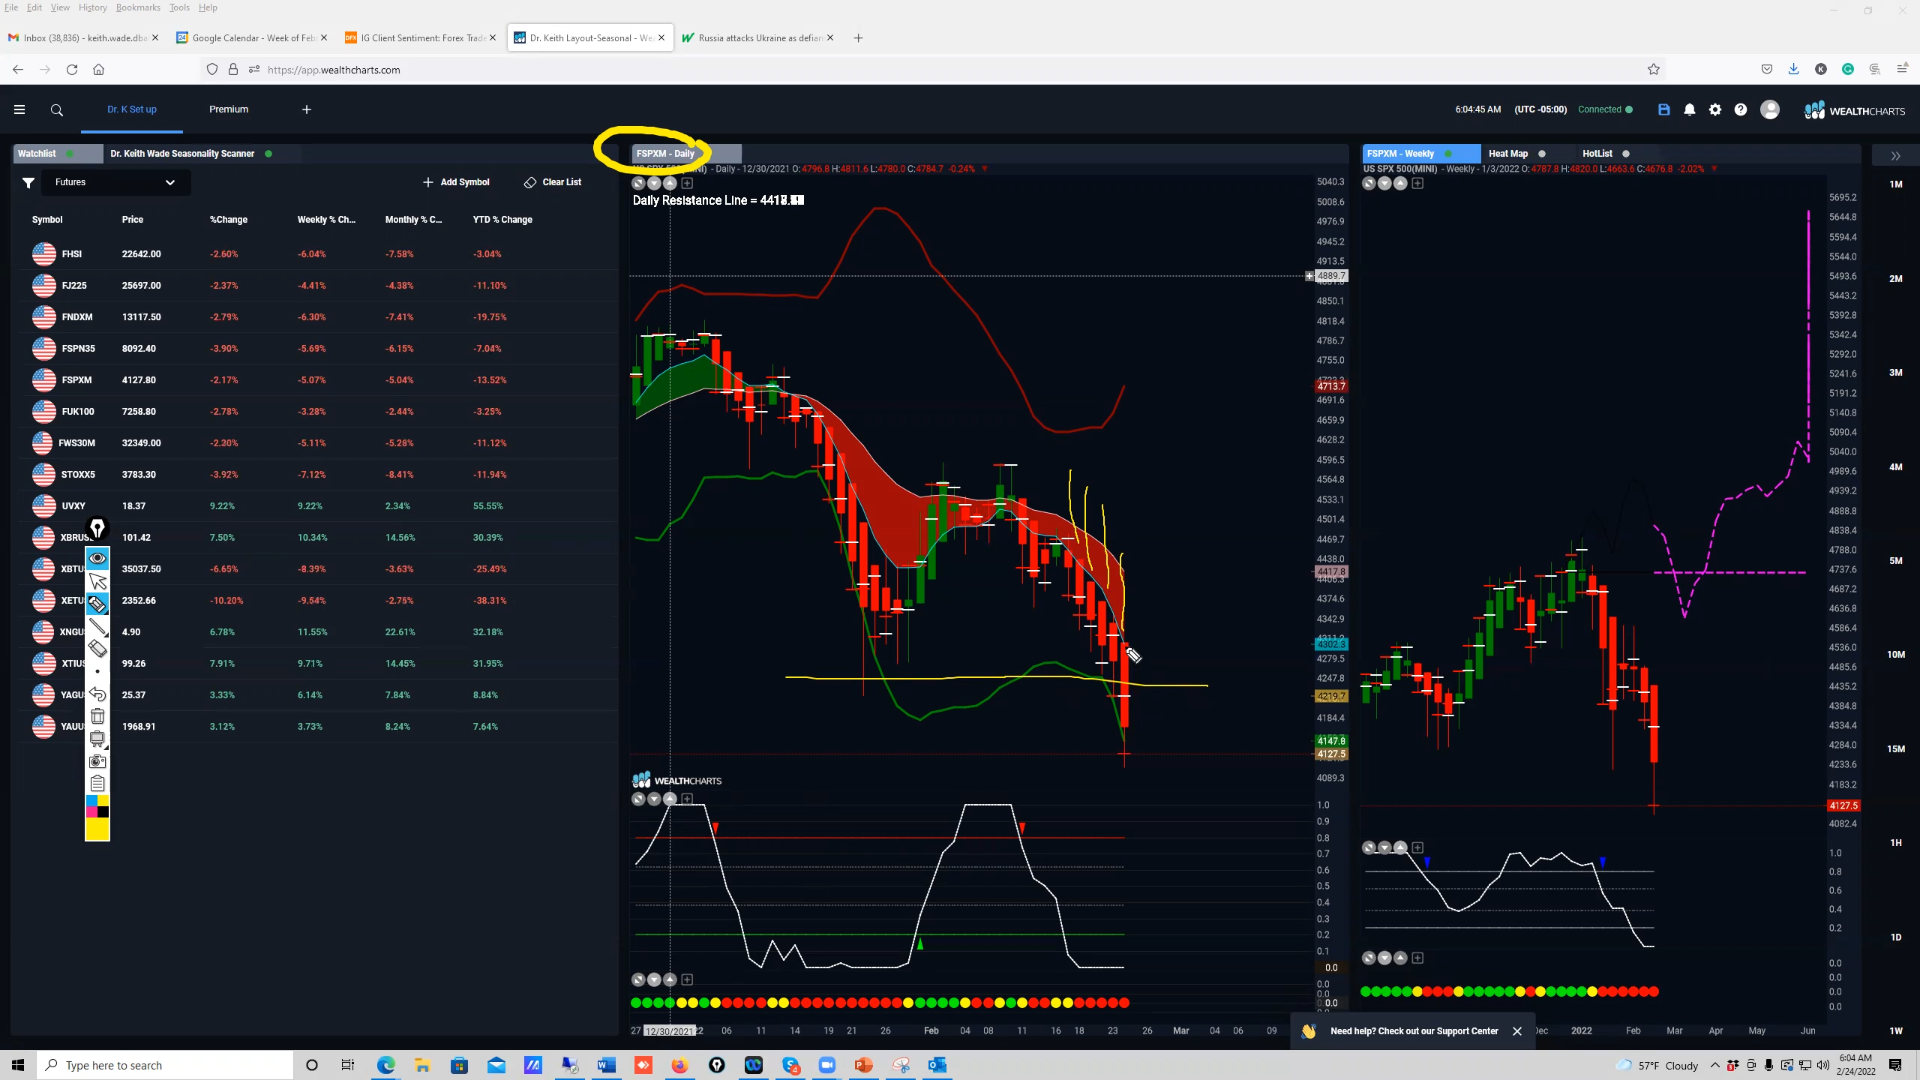
Task: Open the user profile avatar
Action: coord(1770,110)
